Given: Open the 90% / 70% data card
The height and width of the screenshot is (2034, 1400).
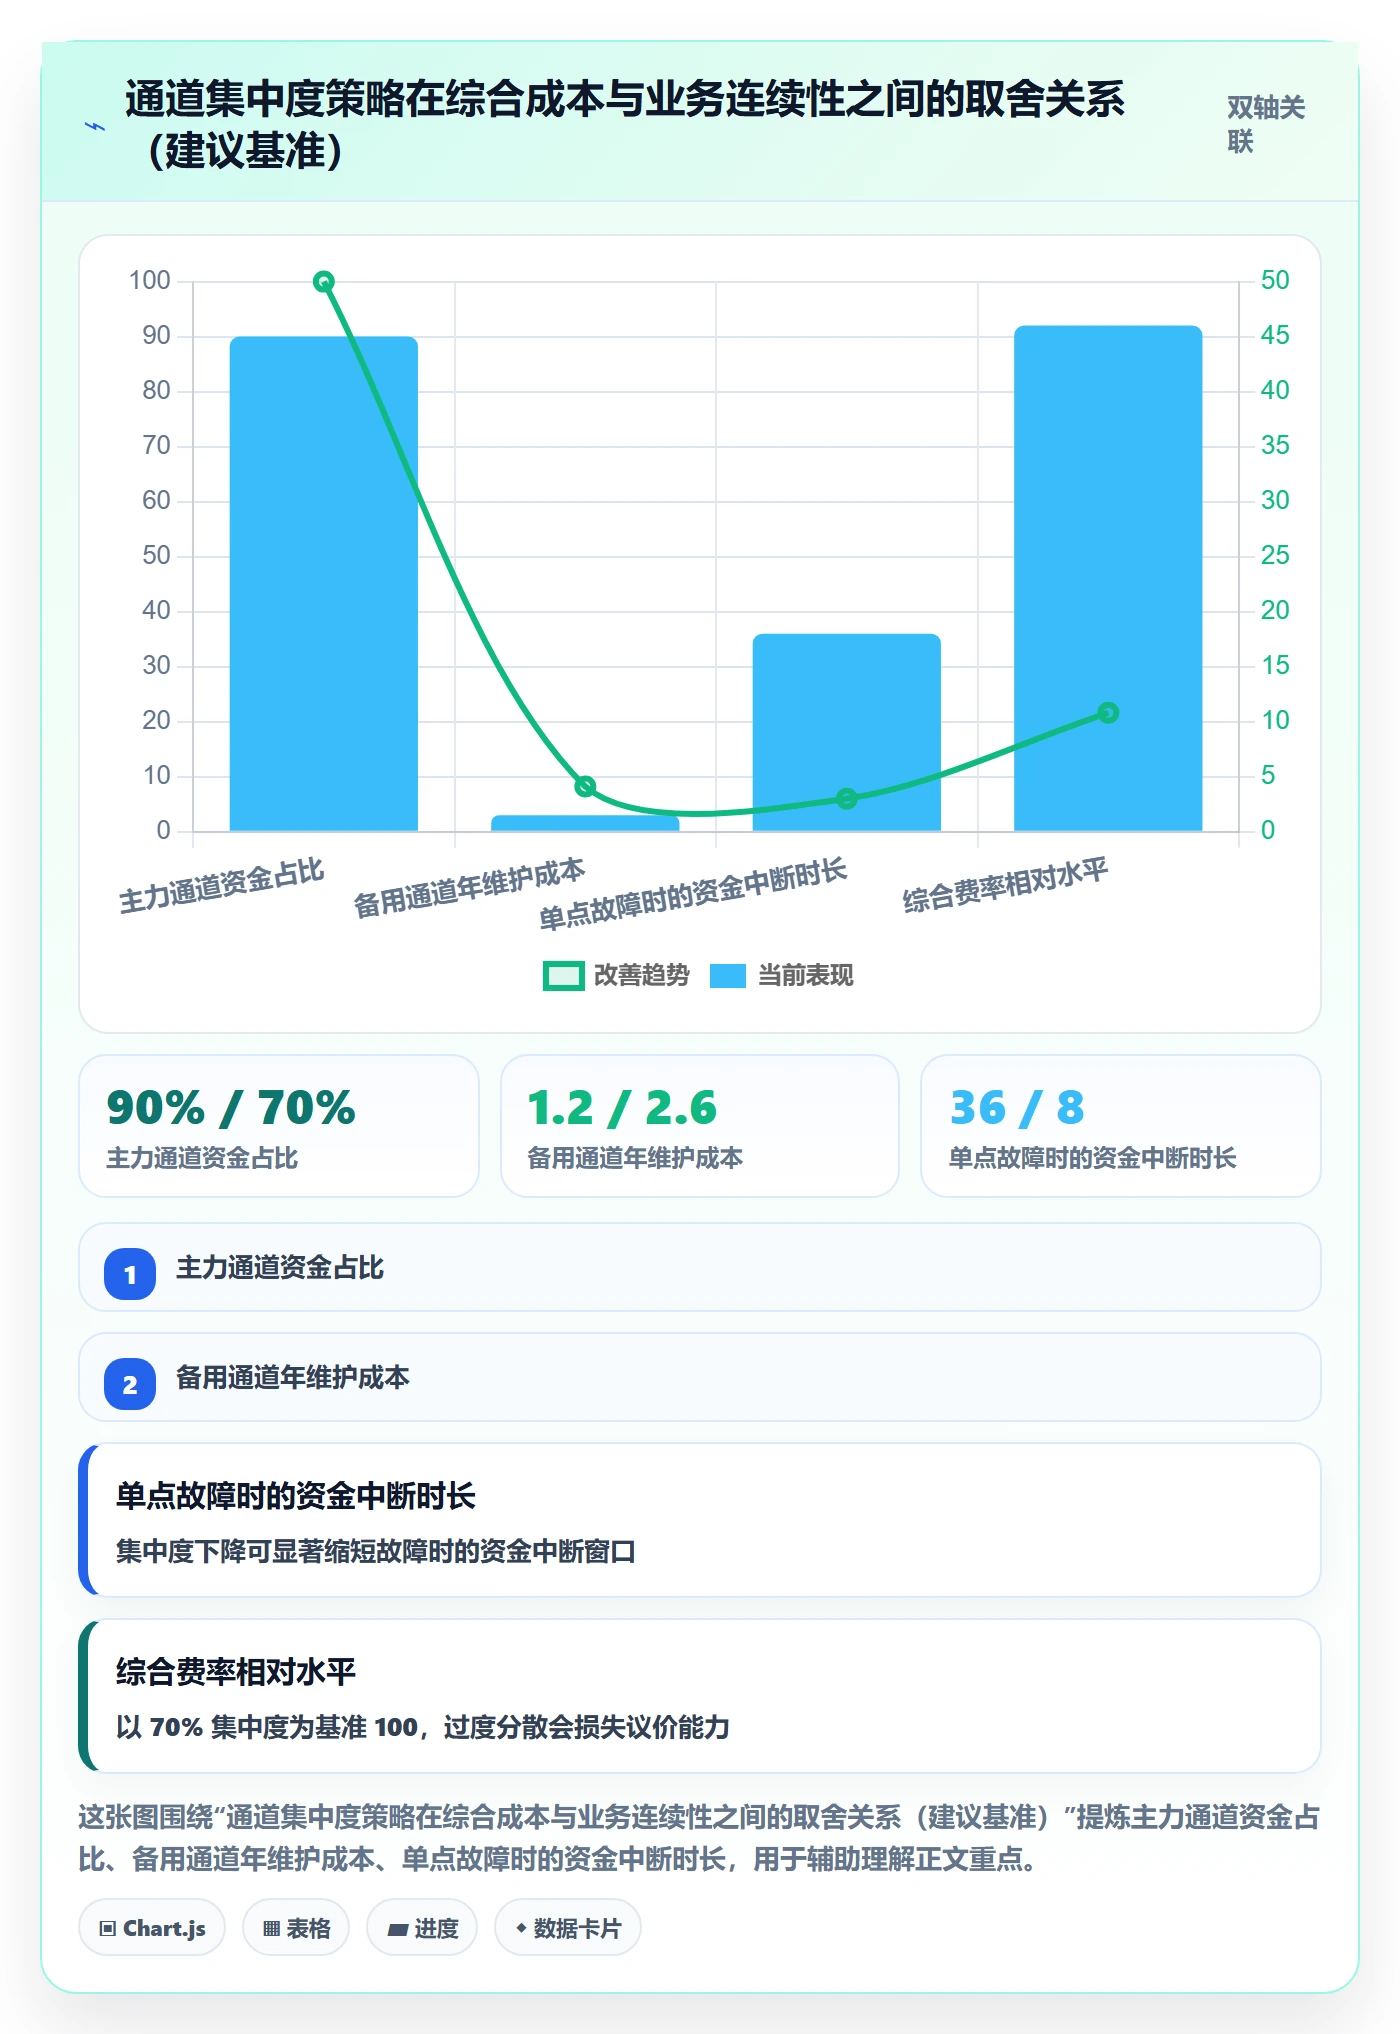Looking at the screenshot, I should (x=279, y=1126).
